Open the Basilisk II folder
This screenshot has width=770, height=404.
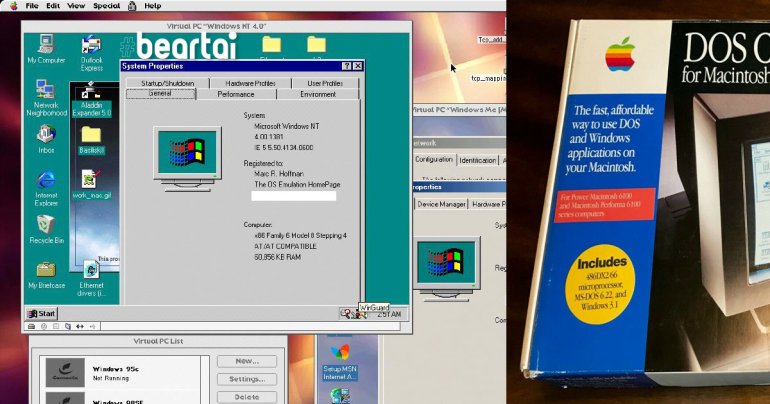[x=91, y=137]
